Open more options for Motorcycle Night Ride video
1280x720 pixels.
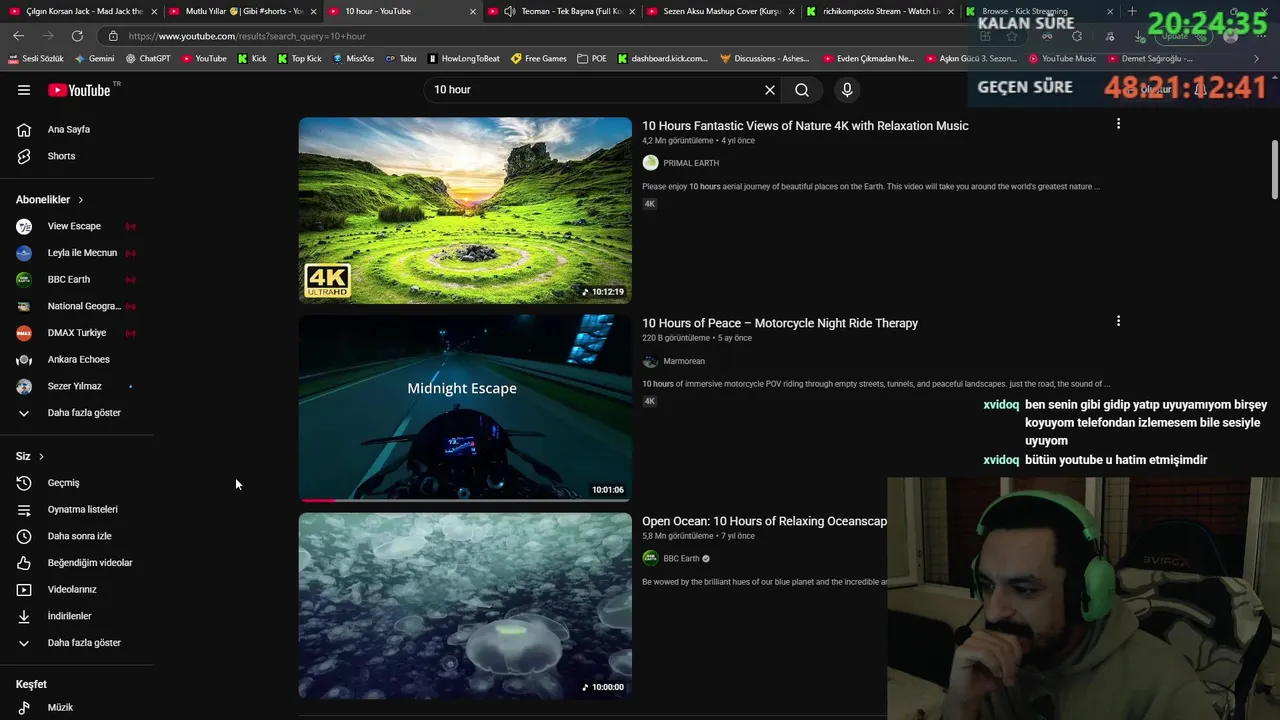1118,321
